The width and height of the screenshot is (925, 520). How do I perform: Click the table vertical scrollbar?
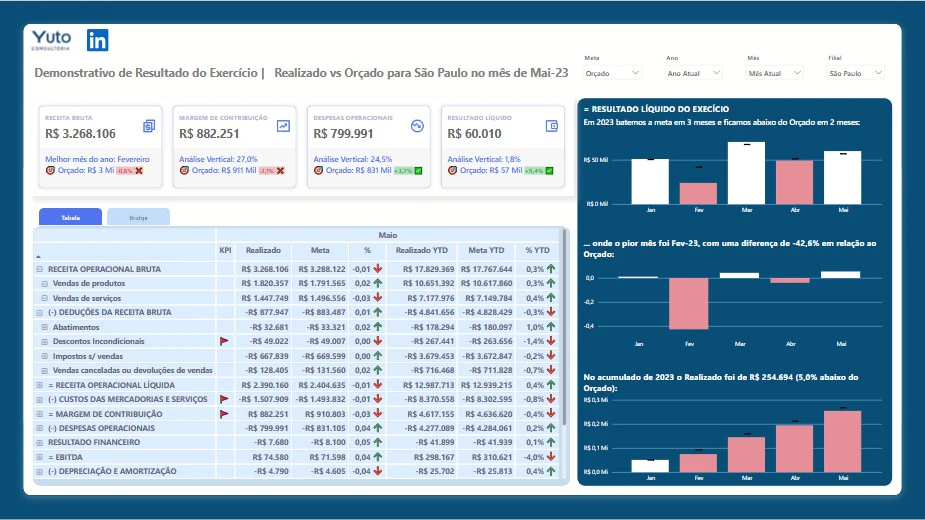[565, 328]
